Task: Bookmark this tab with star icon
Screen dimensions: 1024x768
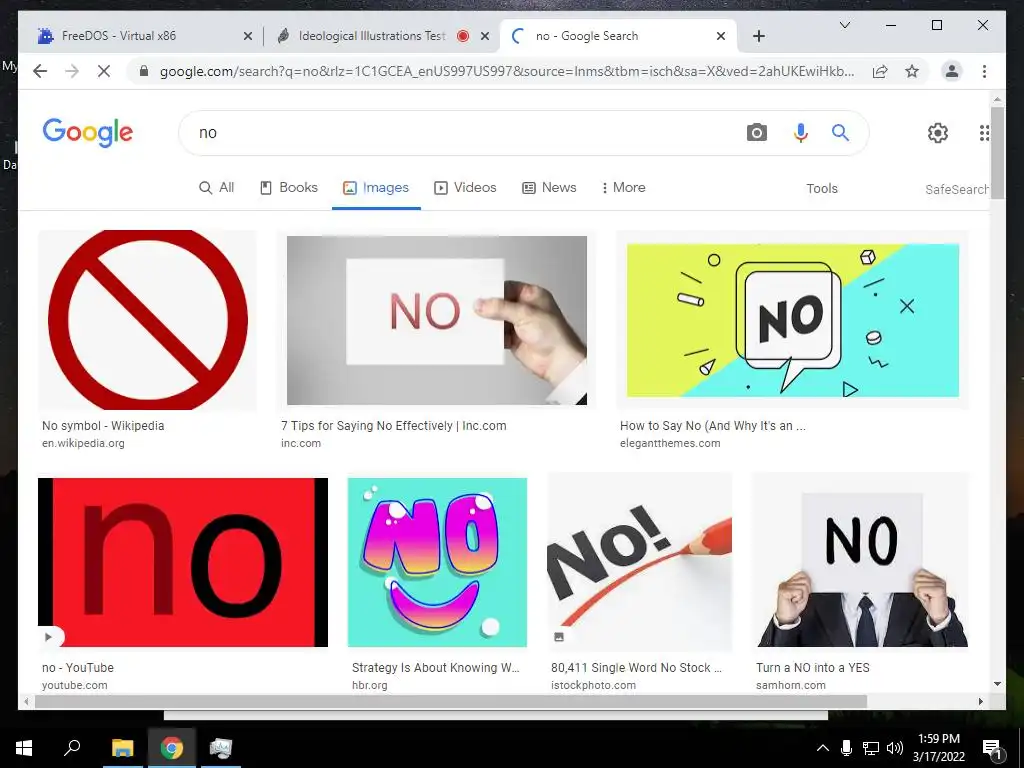Action: [x=912, y=71]
